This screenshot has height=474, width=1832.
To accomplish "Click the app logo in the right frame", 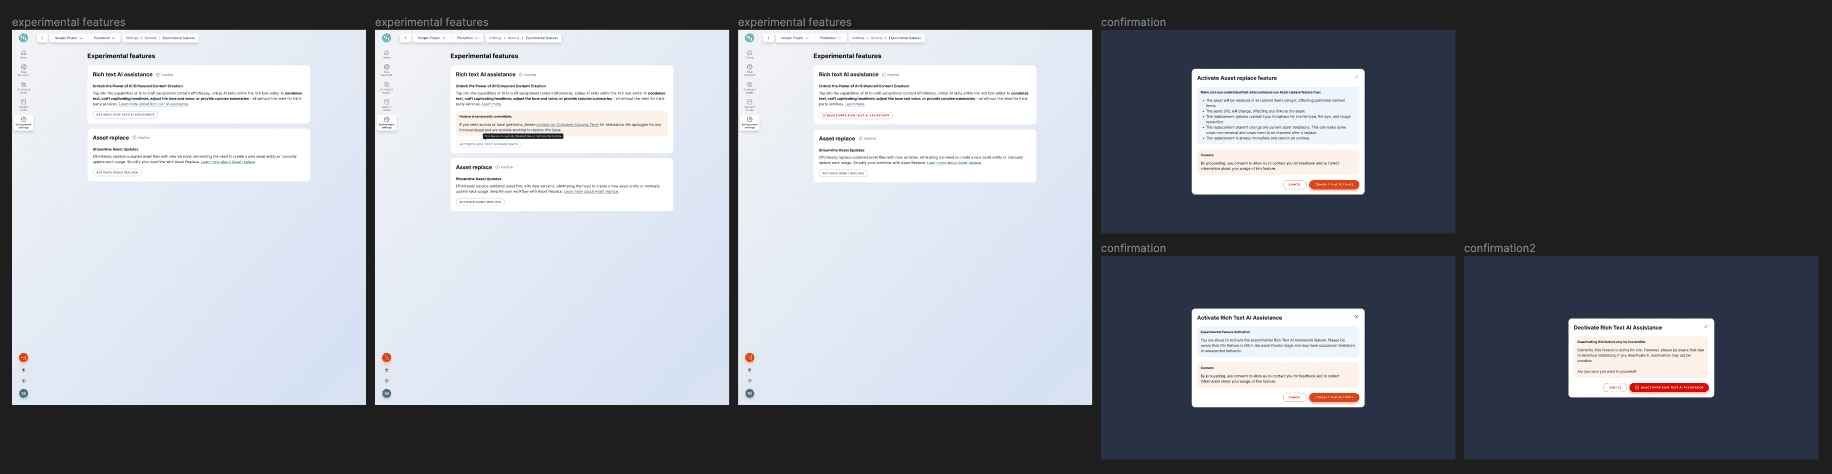I will (x=749, y=38).
